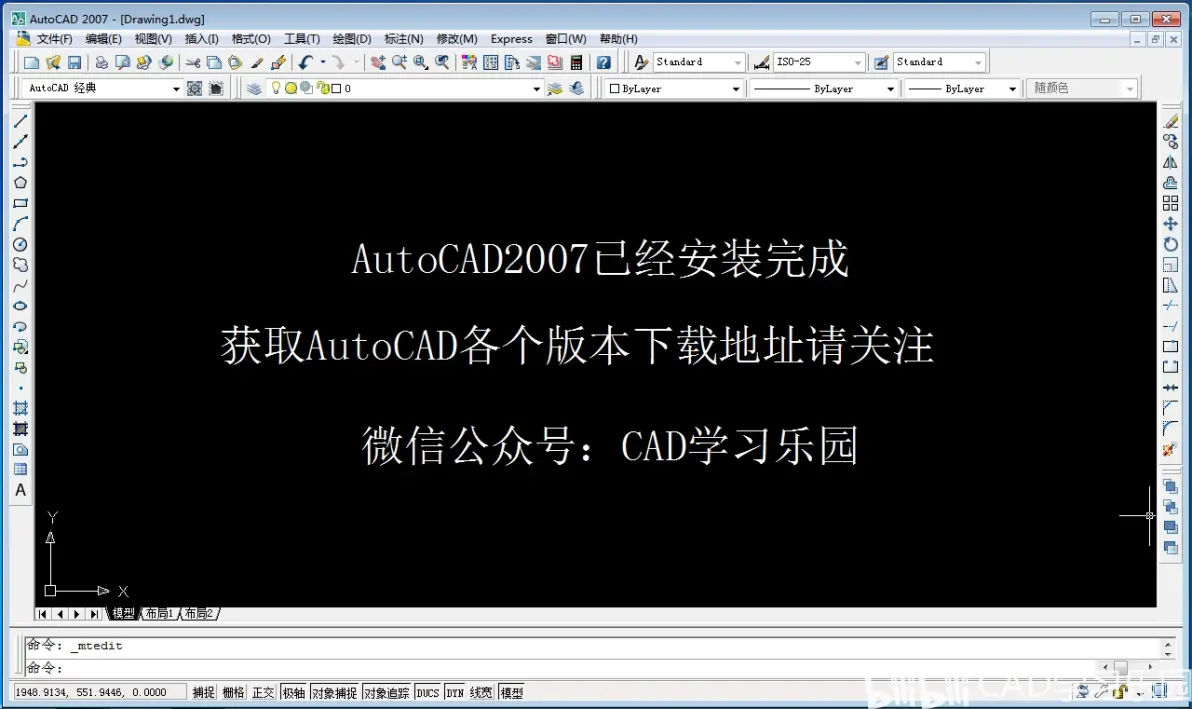Select the Polygon drawing tool
The image size is (1192, 709).
(x=21, y=182)
